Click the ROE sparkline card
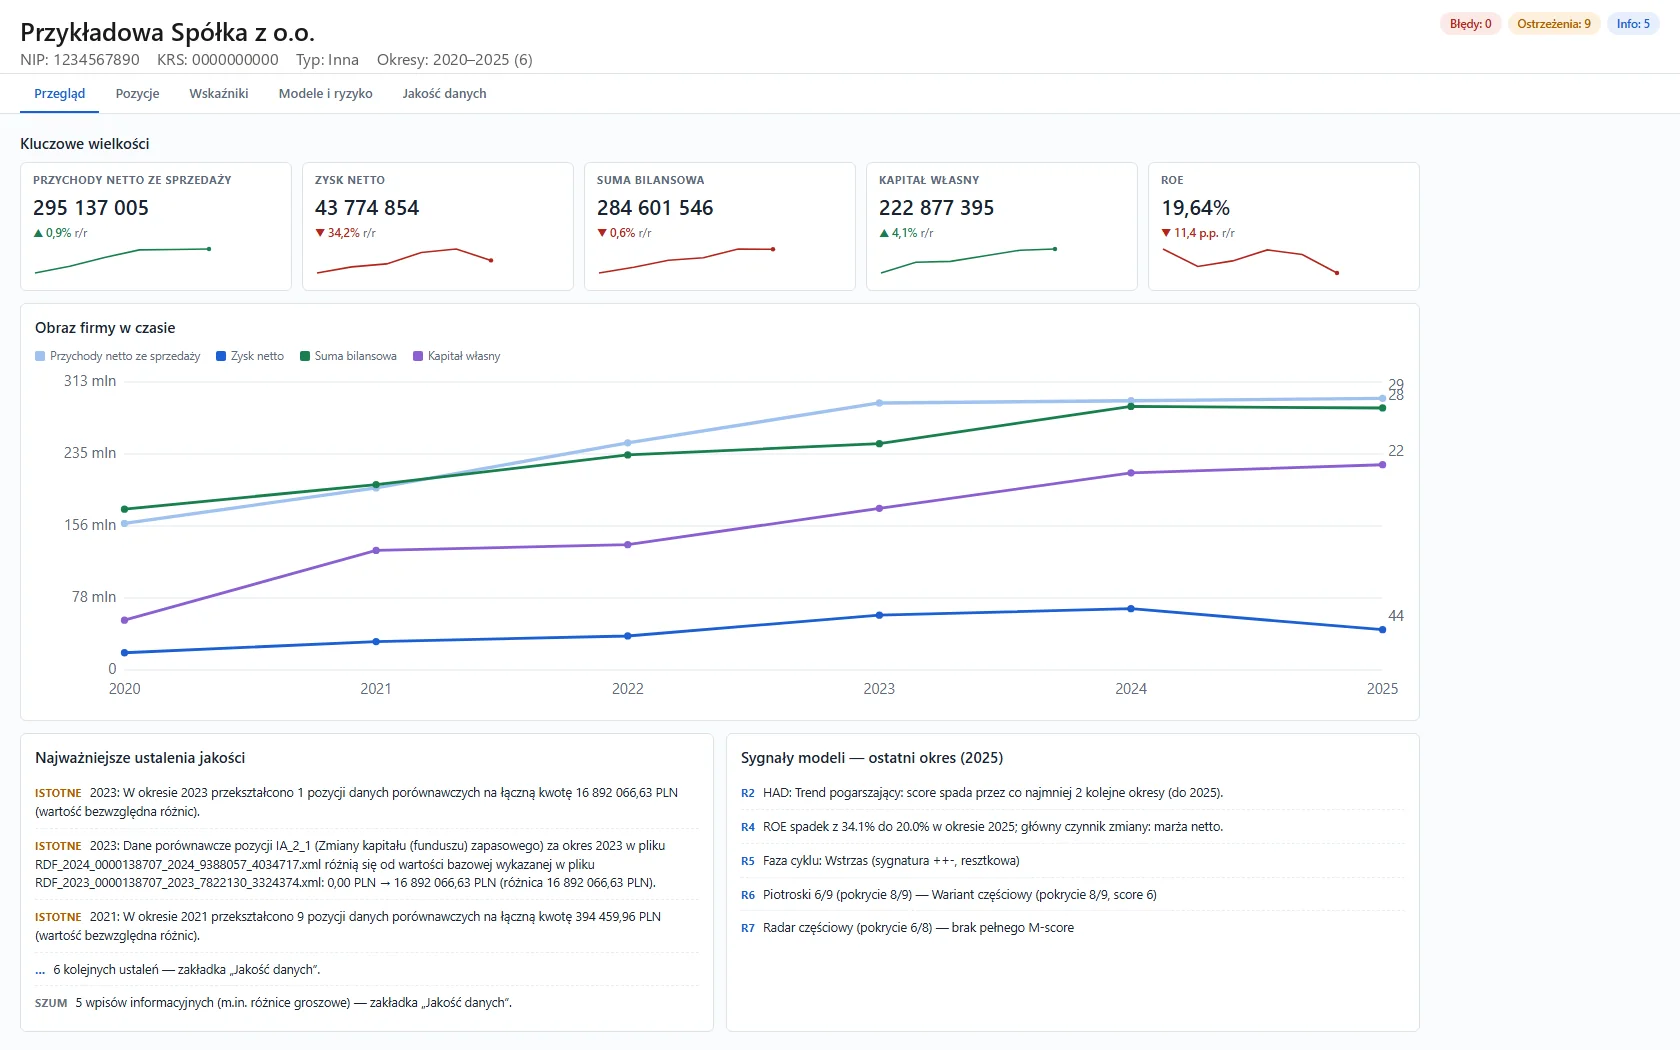This screenshot has height=1050, width=1680. (x=1284, y=227)
